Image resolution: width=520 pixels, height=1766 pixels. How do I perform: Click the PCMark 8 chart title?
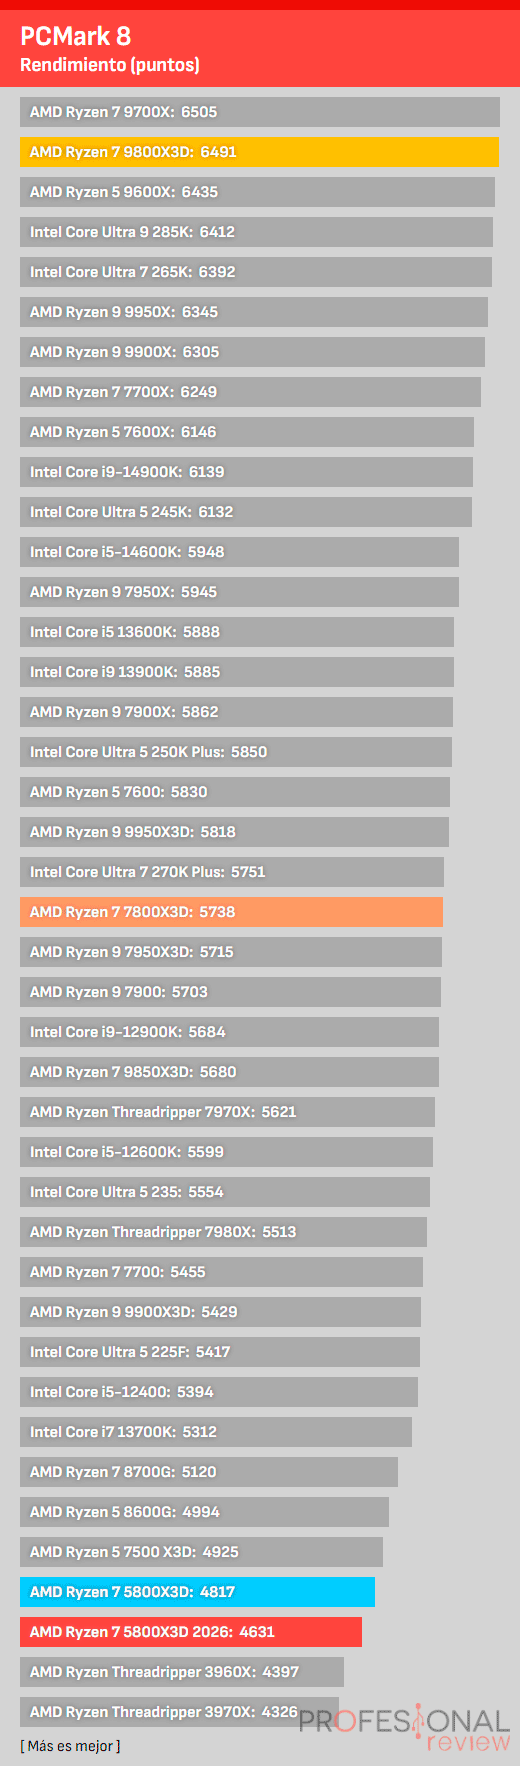coord(76,36)
